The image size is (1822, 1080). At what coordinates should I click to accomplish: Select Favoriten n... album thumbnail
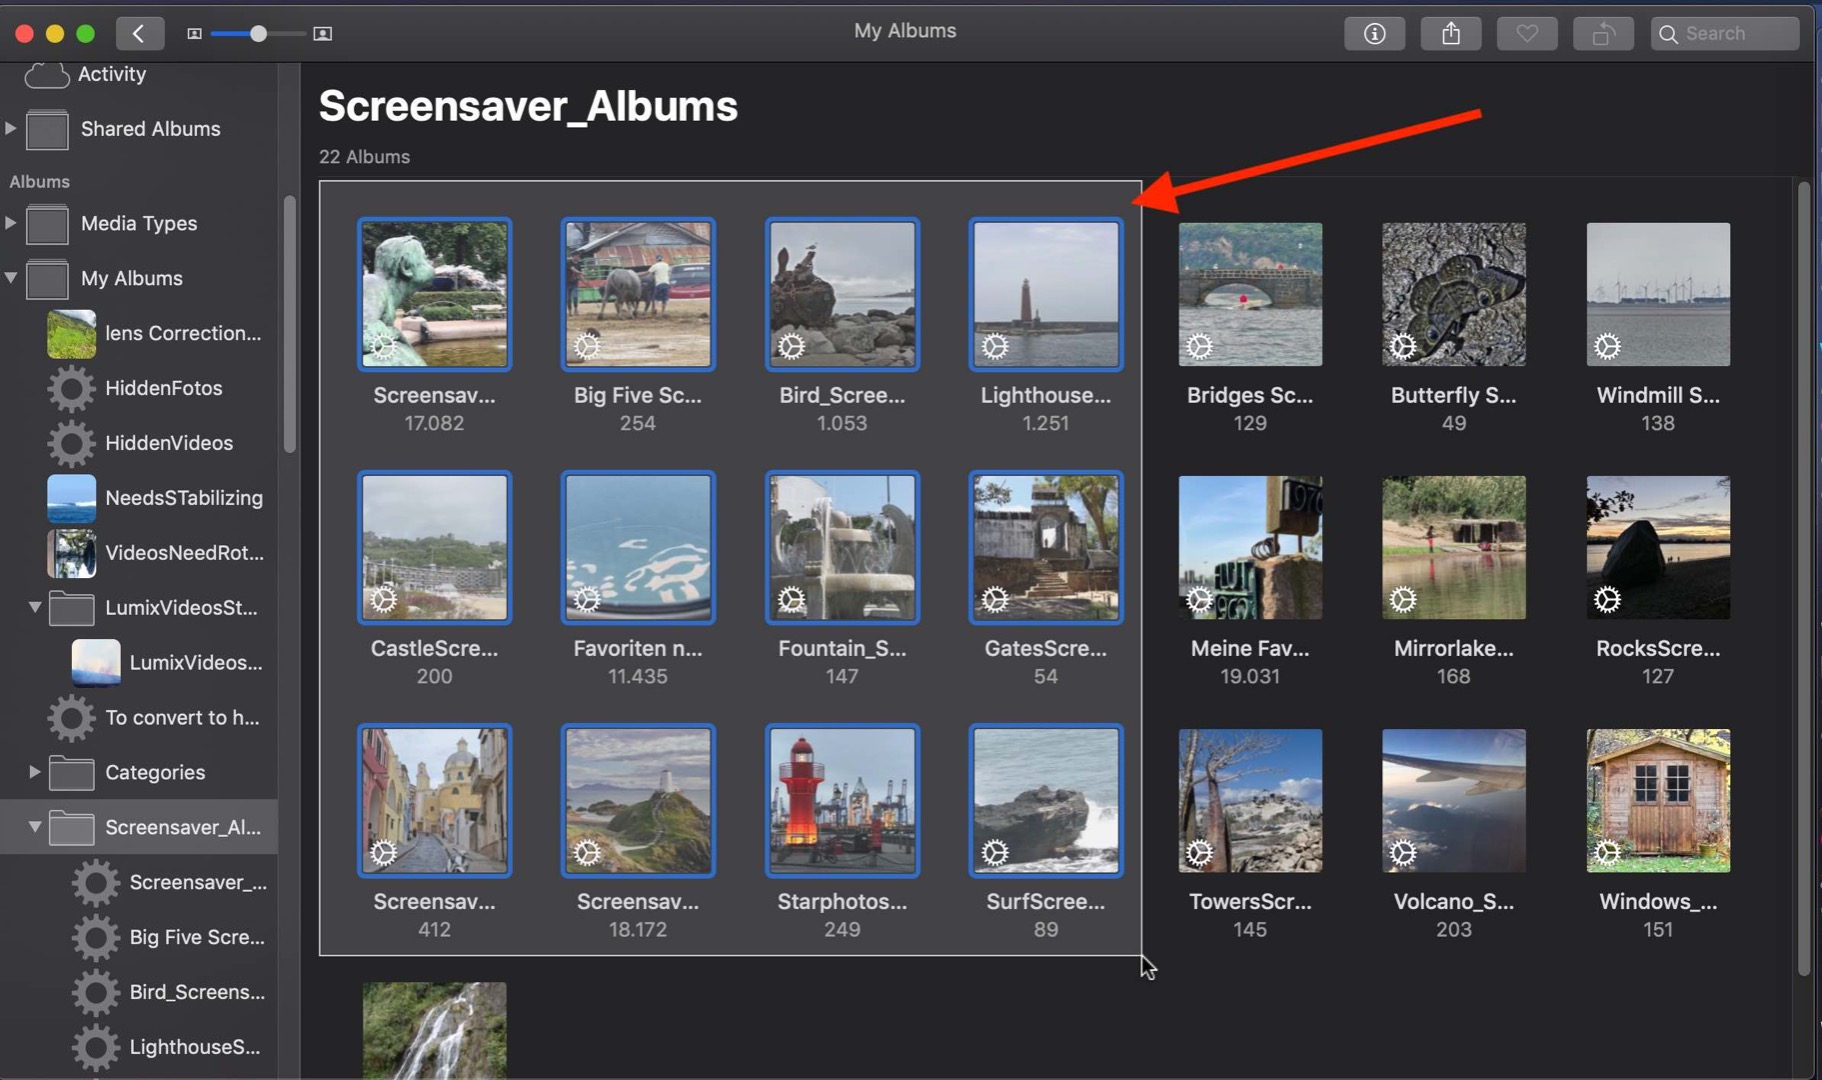point(638,547)
